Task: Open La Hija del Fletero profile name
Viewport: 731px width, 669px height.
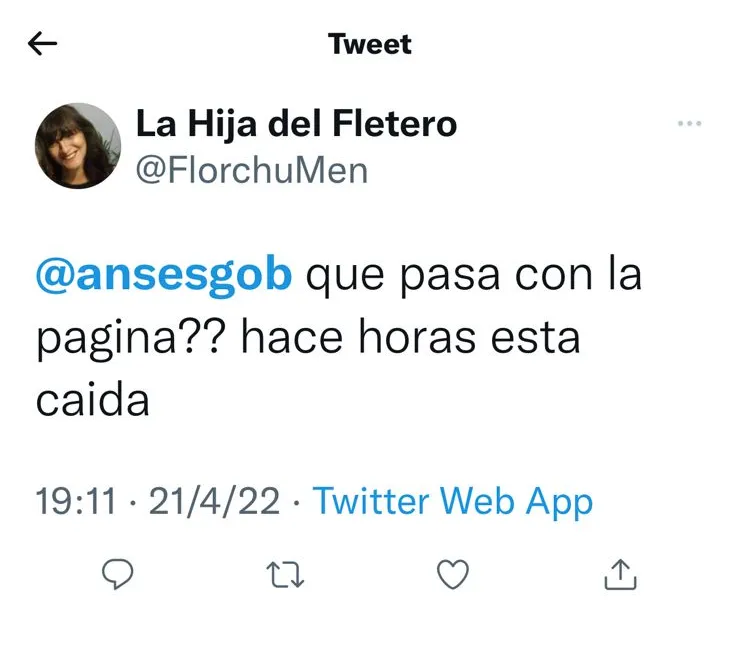Action: point(297,124)
